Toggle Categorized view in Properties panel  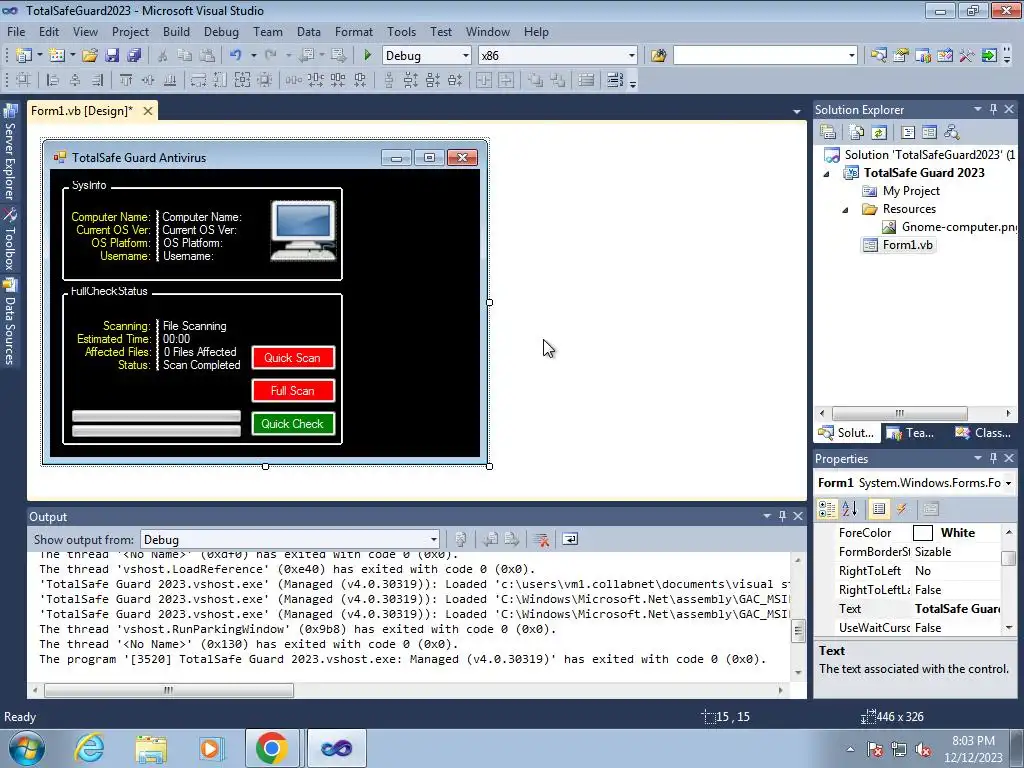[x=827, y=509]
